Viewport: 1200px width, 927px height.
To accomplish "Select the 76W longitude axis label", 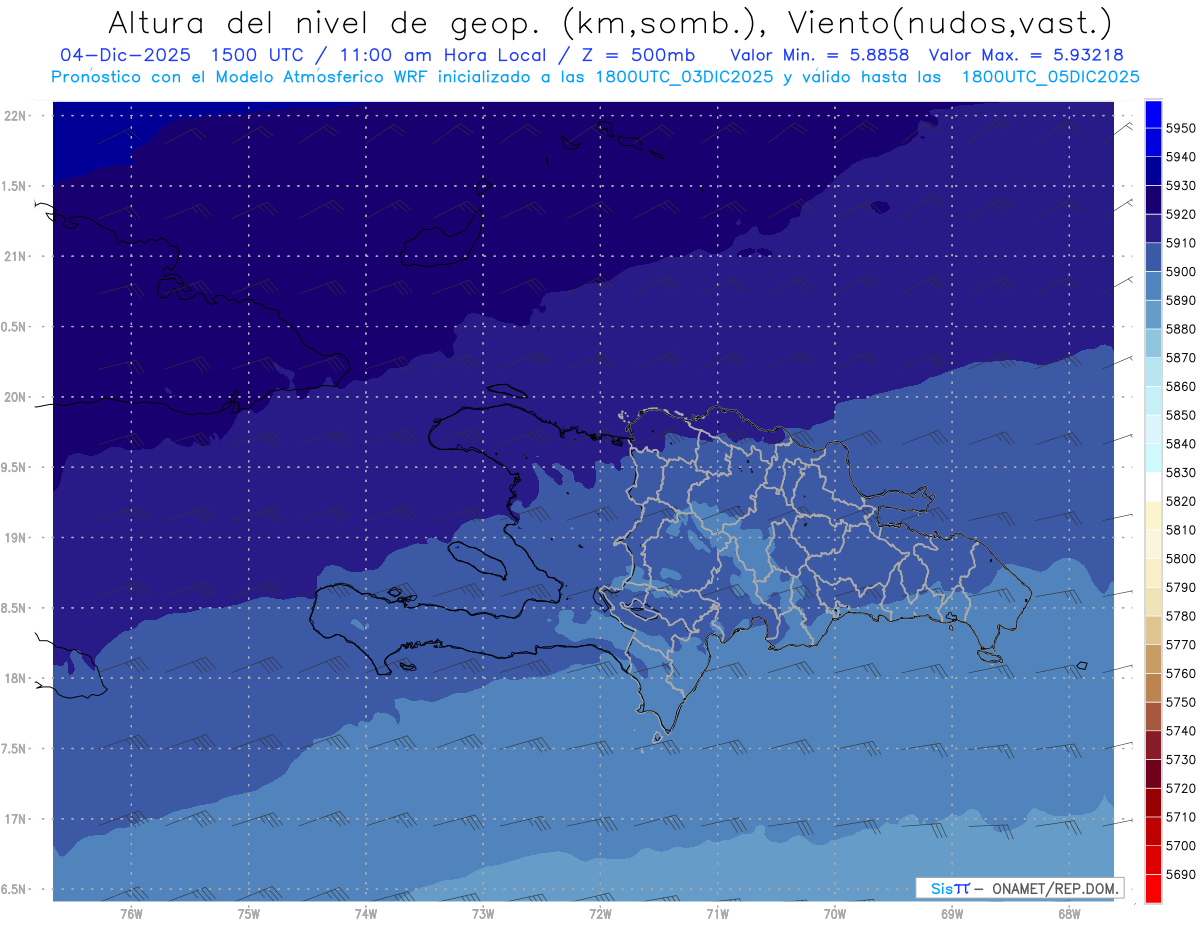I will pyautogui.click(x=131, y=913).
